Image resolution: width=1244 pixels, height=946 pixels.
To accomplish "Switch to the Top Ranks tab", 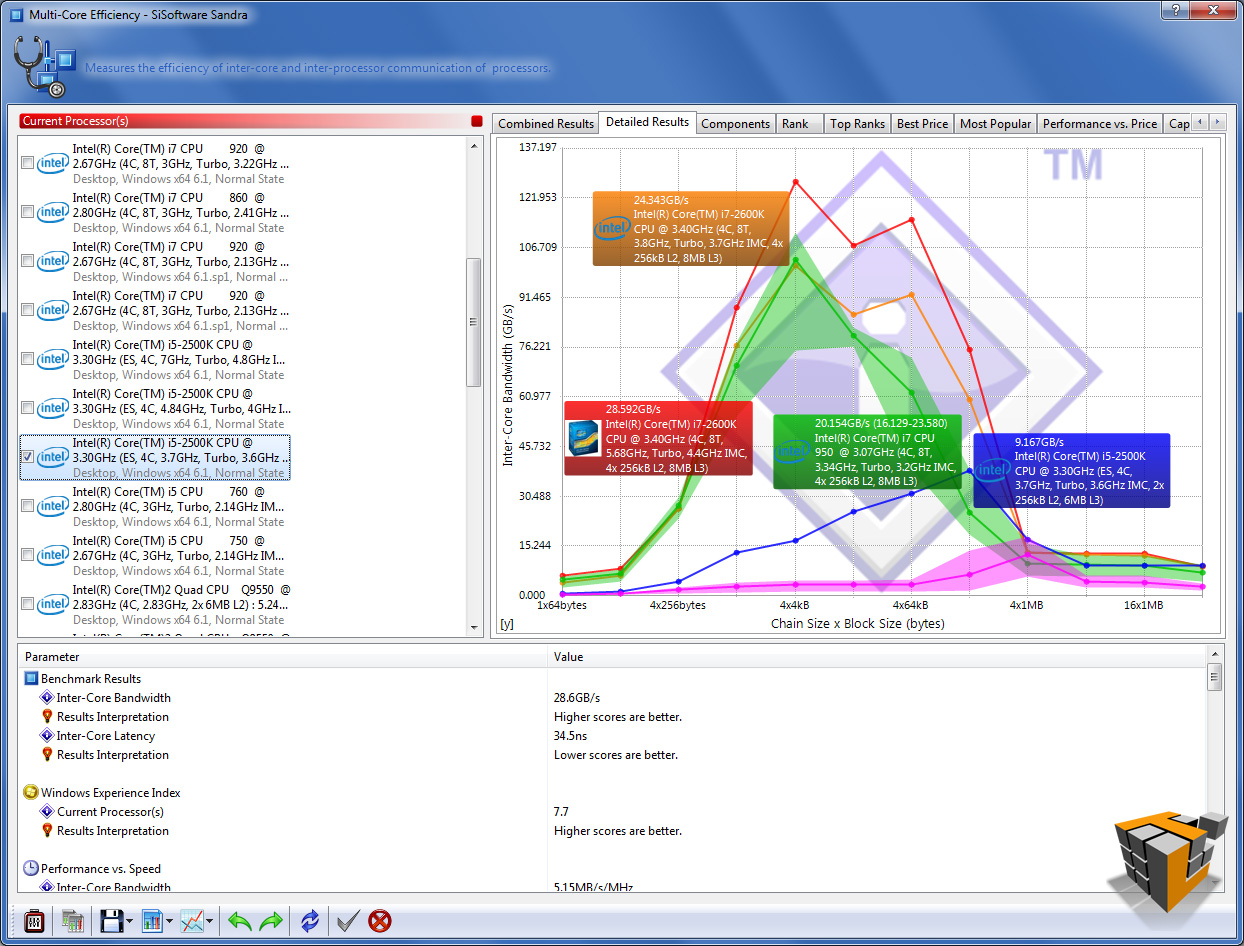I will tap(857, 124).
